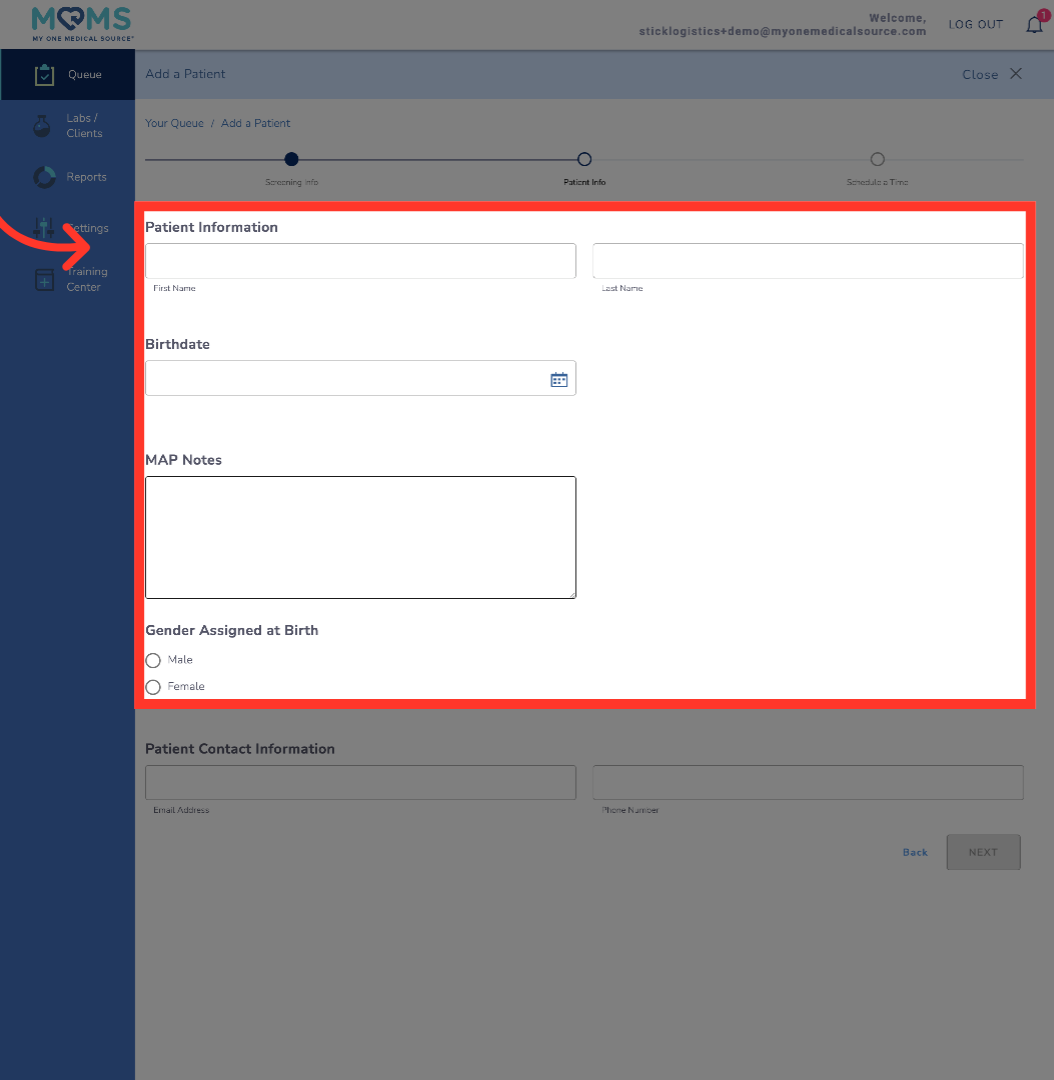Open the notifications bell icon
The height and width of the screenshot is (1080, 1054).
click(x=1033, y=24)
